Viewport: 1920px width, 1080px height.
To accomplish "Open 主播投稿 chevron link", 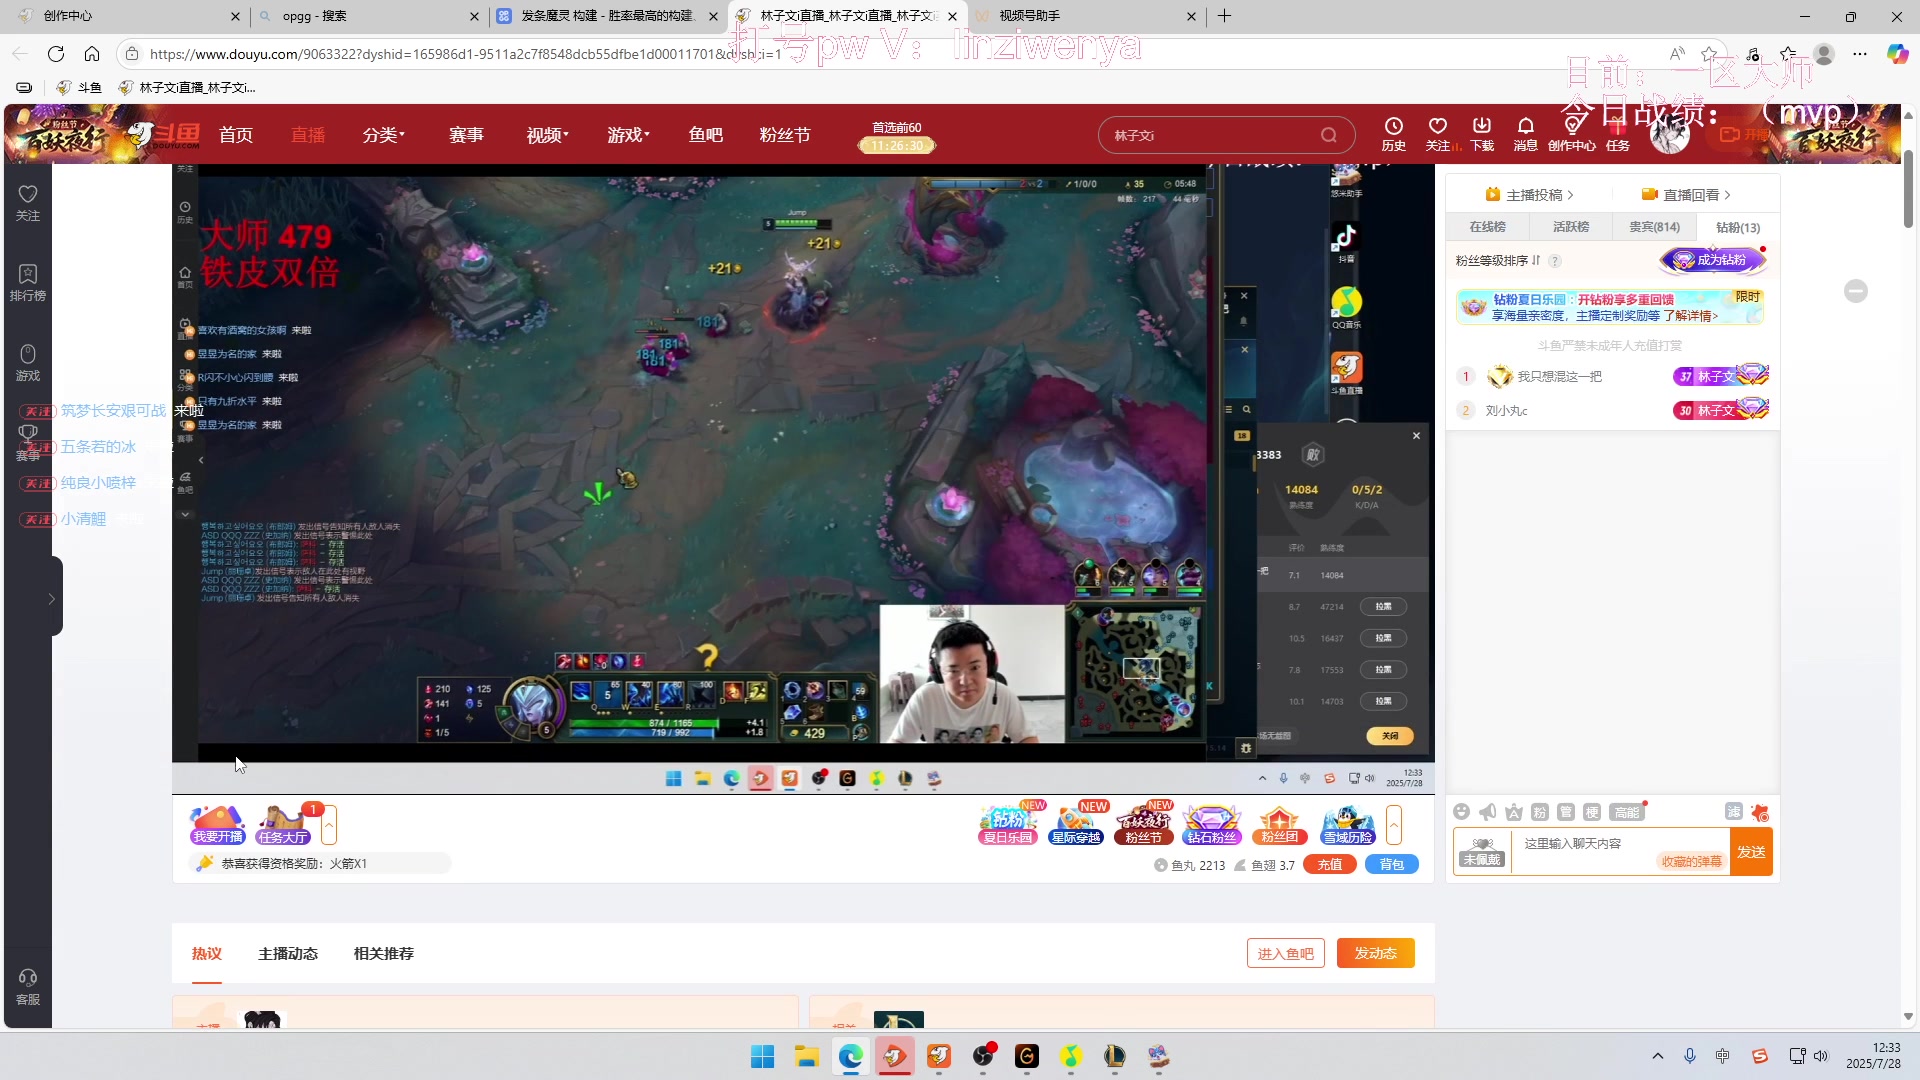I will pos(1530,195).
